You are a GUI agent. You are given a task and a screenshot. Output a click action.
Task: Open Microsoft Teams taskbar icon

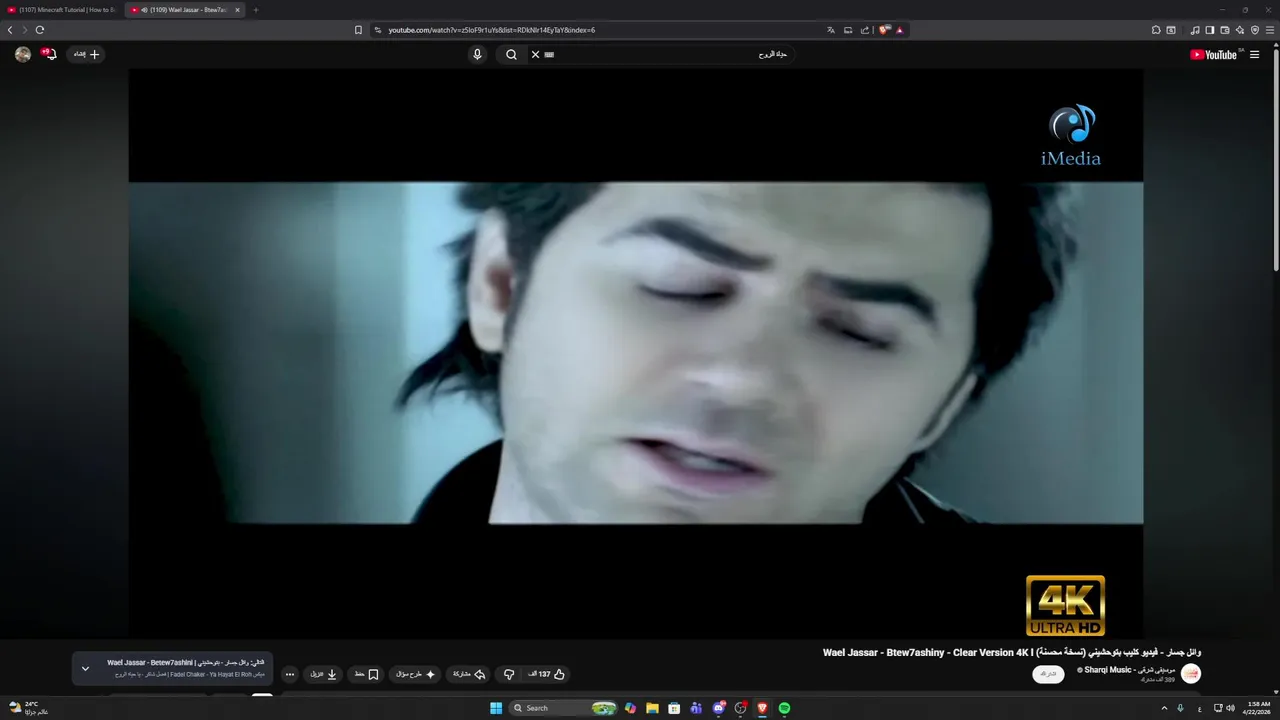(696, 708)
